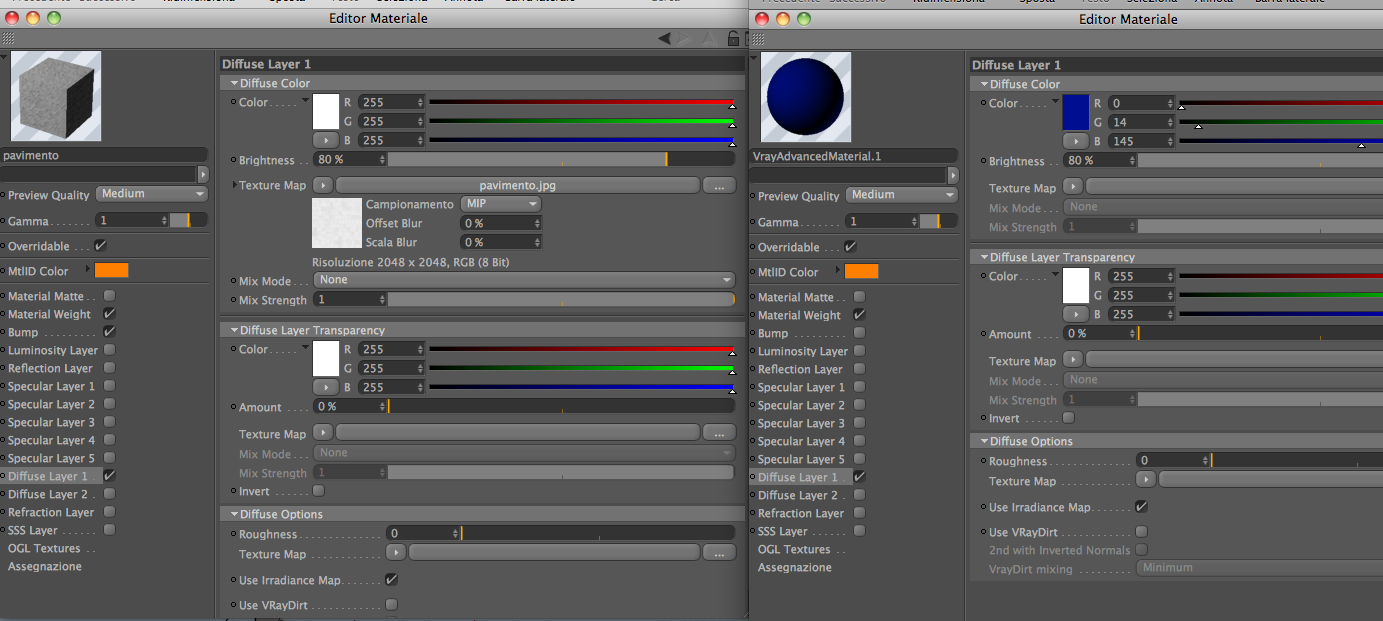Click orange MtlID Color swatch for pavimento
Viewport: 1383px width, 621px height.
click(x=111, y=270)
